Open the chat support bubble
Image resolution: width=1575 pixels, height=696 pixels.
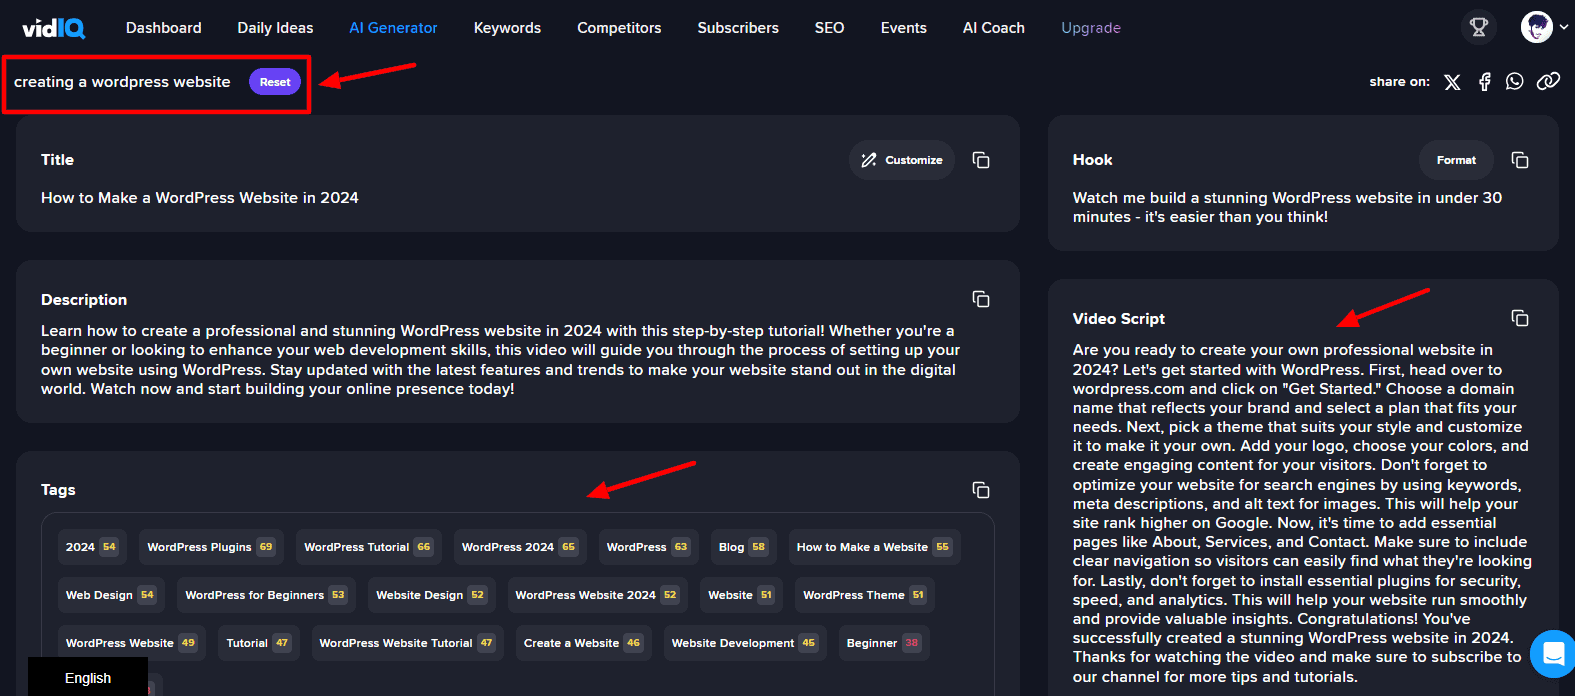pyautogui.click(x=1553, y=654)
